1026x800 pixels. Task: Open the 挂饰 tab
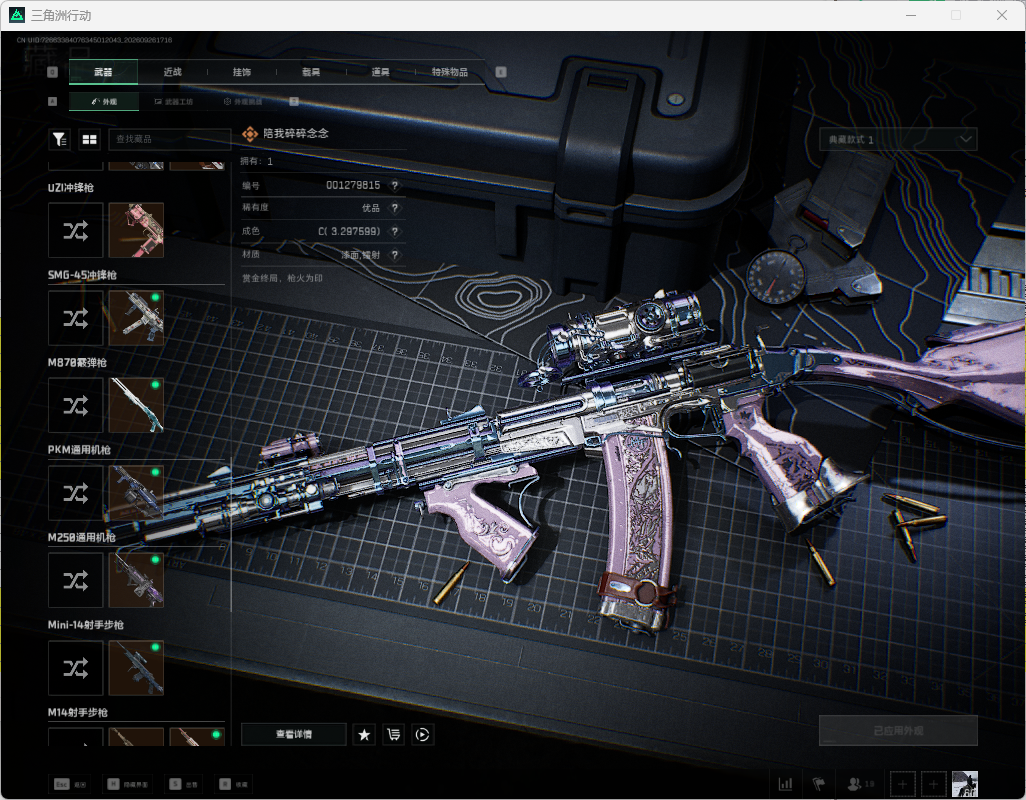(242, 72)
